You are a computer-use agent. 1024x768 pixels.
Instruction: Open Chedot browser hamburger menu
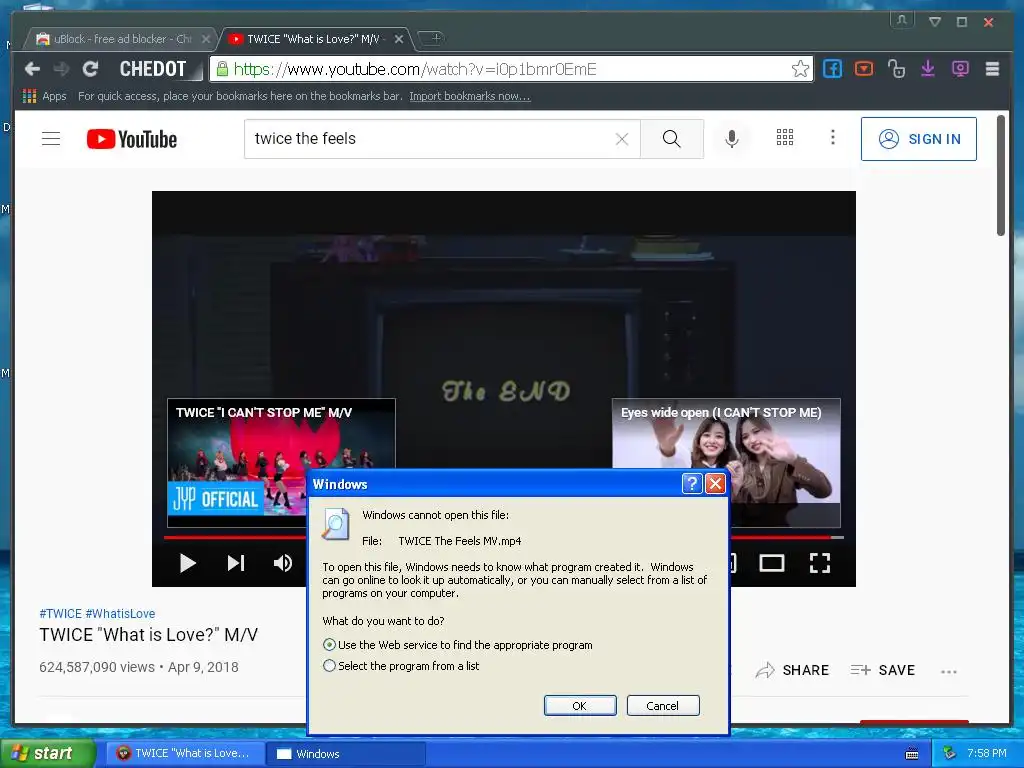coord(992,69)
